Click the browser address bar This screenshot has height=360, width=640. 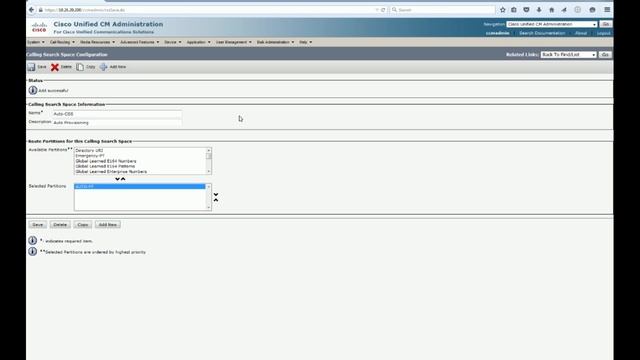click(x=208, y=10)
